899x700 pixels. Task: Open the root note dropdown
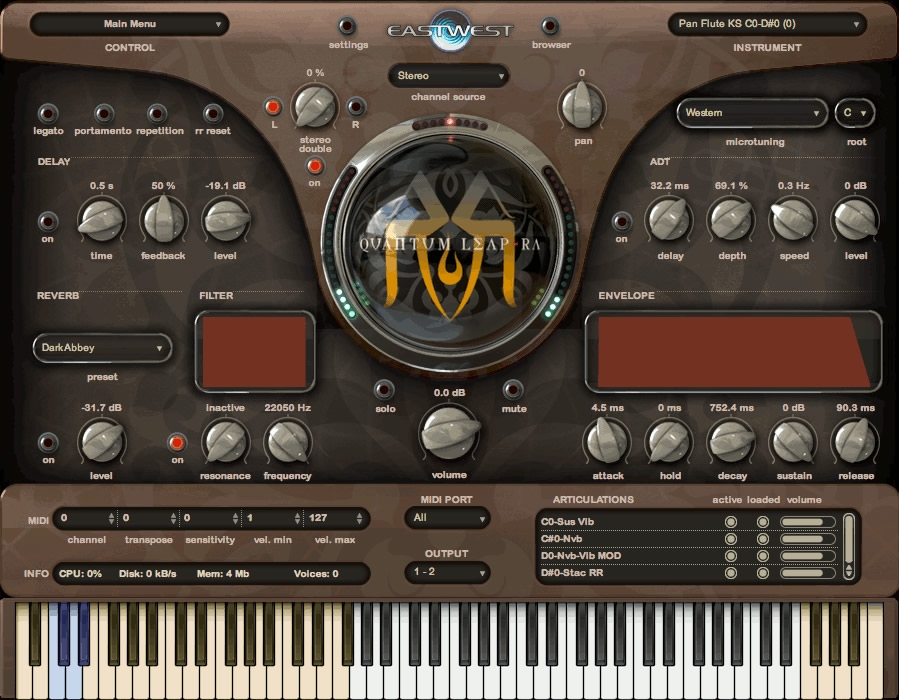[854, 113]
